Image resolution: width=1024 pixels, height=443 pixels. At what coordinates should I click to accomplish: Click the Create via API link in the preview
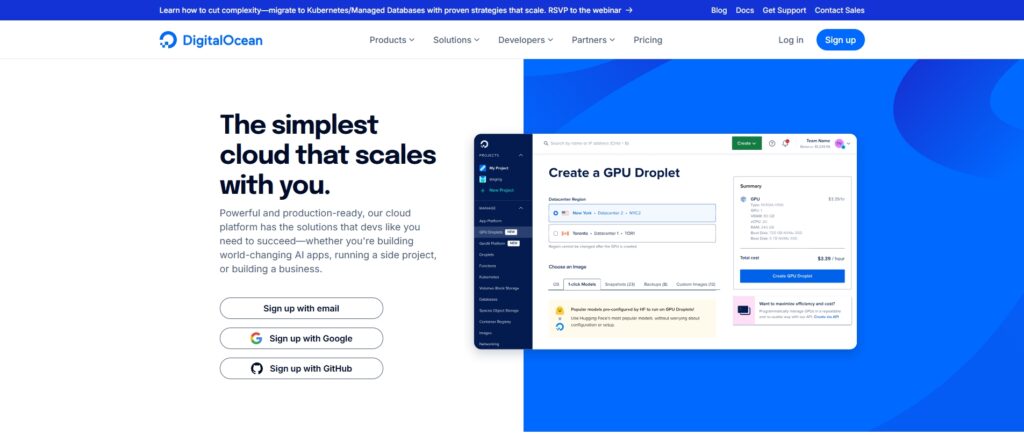click(x=826, y=316)
